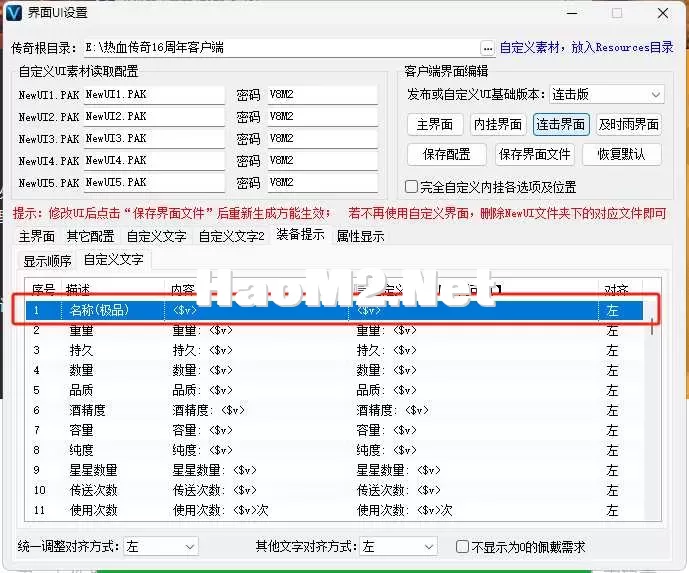Screen dimensions: 689x573
Task: Select row 8 纯度
Action: tap(334, 450)
